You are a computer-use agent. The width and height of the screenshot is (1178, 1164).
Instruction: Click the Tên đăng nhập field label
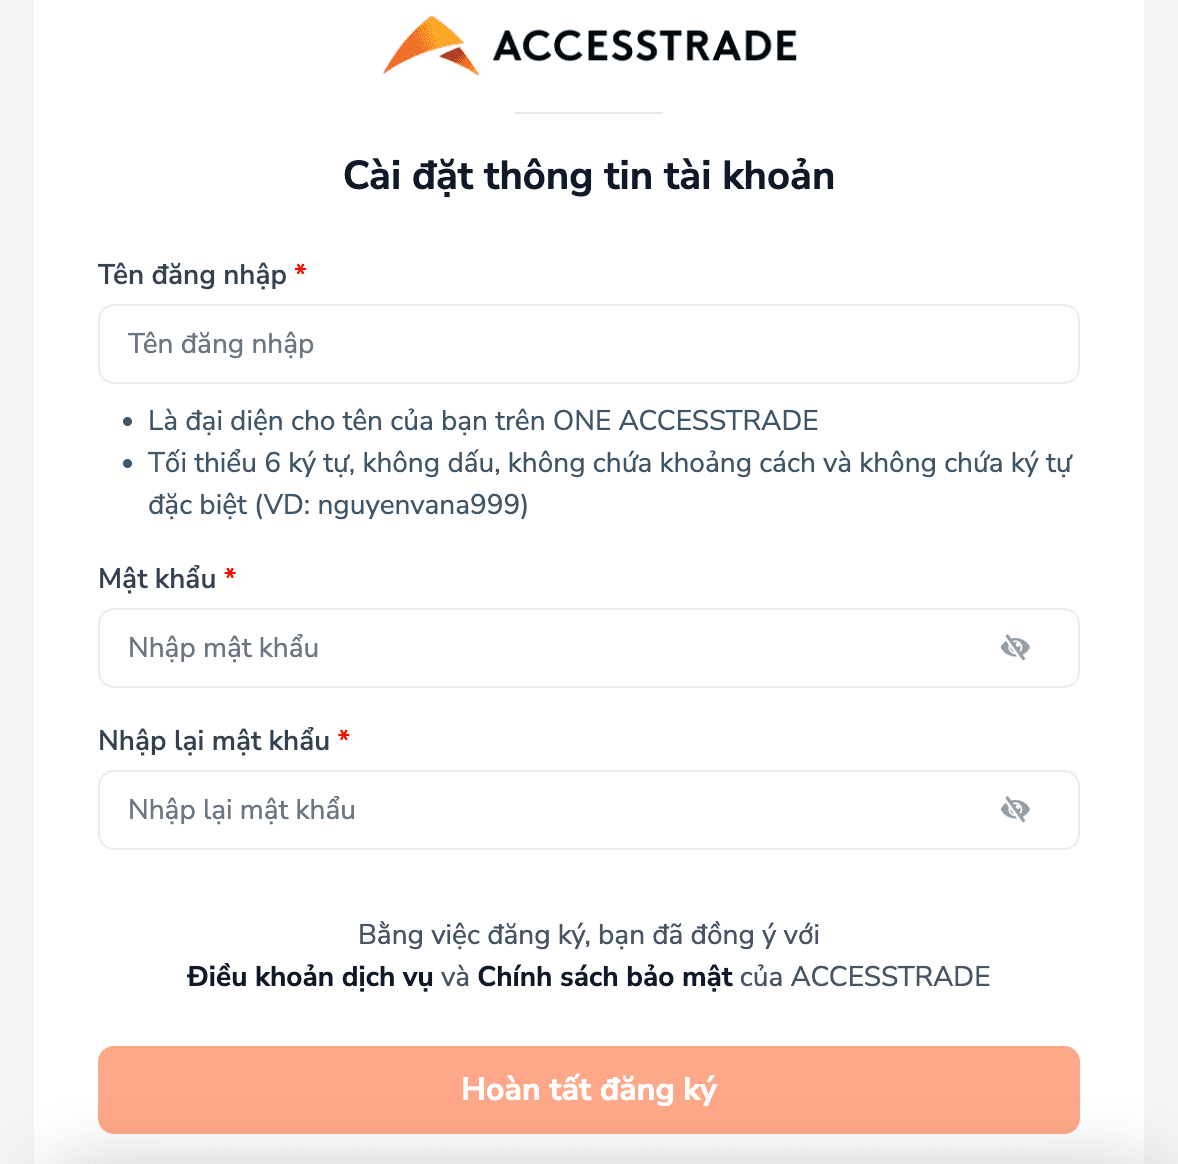(192, 275)
